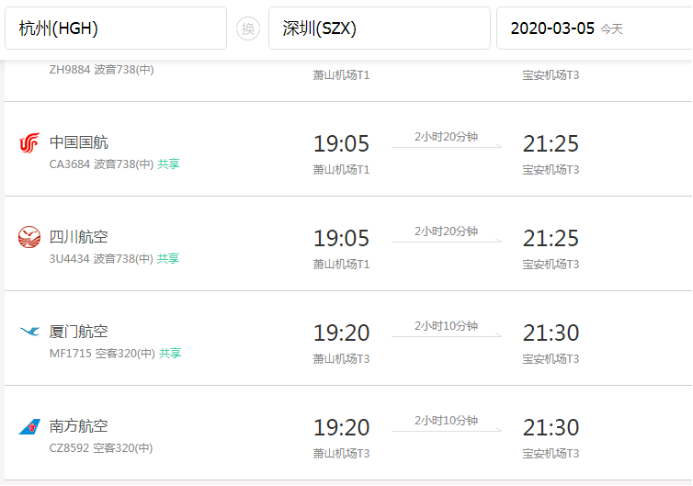
Task: Click 空客320(中) aircraft type for CZ8592
Action: (123, 448)
